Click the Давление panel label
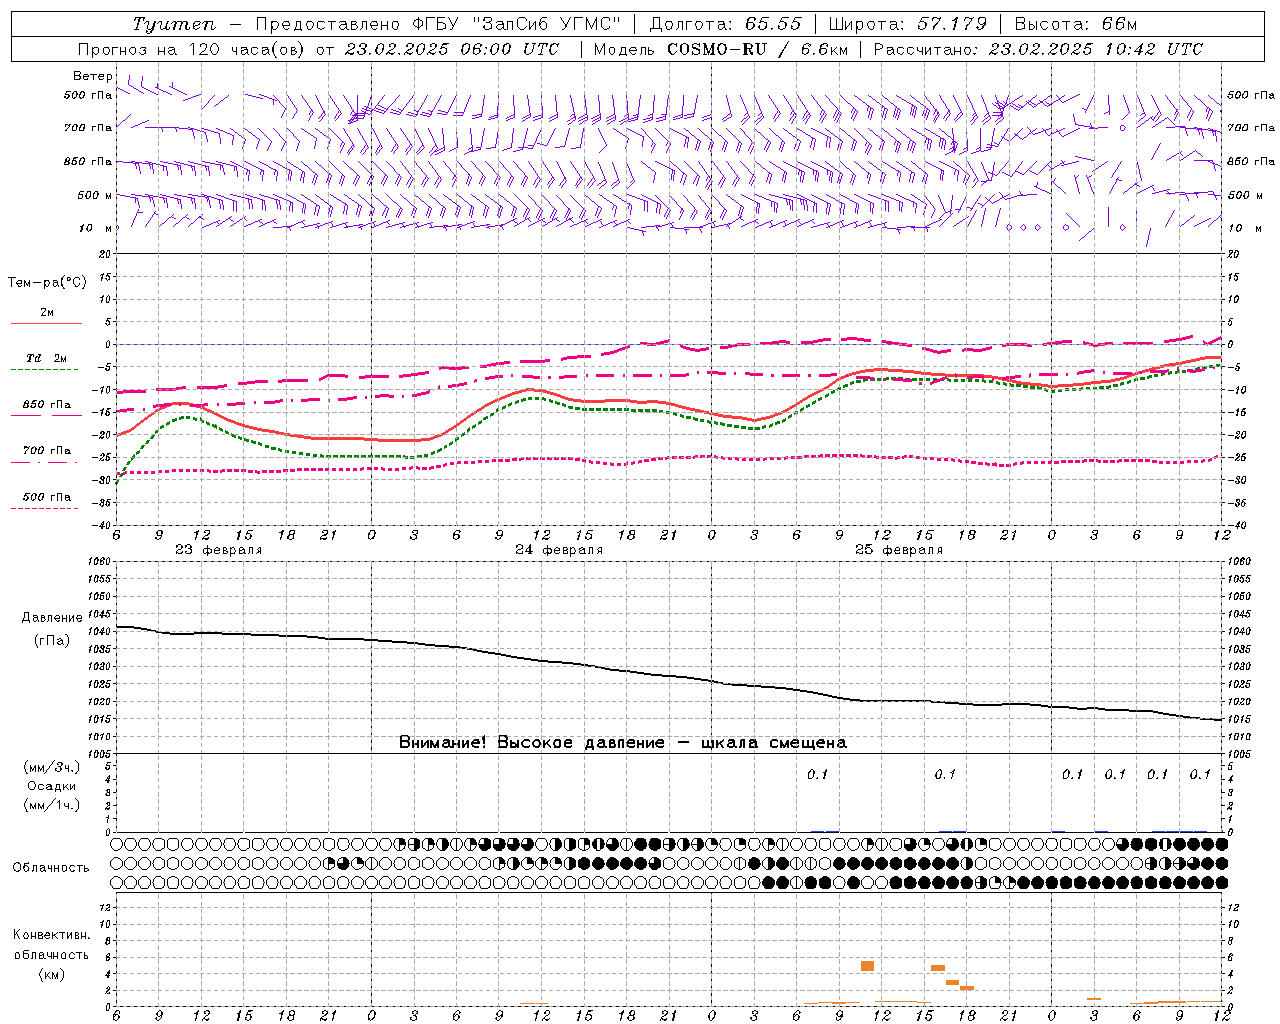Screen dimensions: 1280x1024 pyautogui.click(x=52, y=618)
